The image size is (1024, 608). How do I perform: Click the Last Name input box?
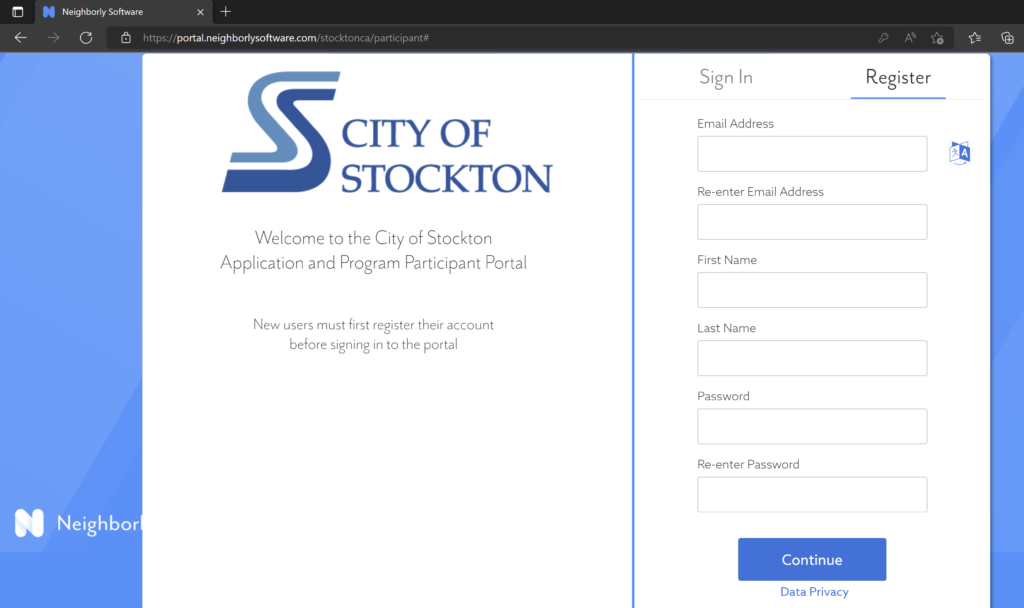point(812,358)
